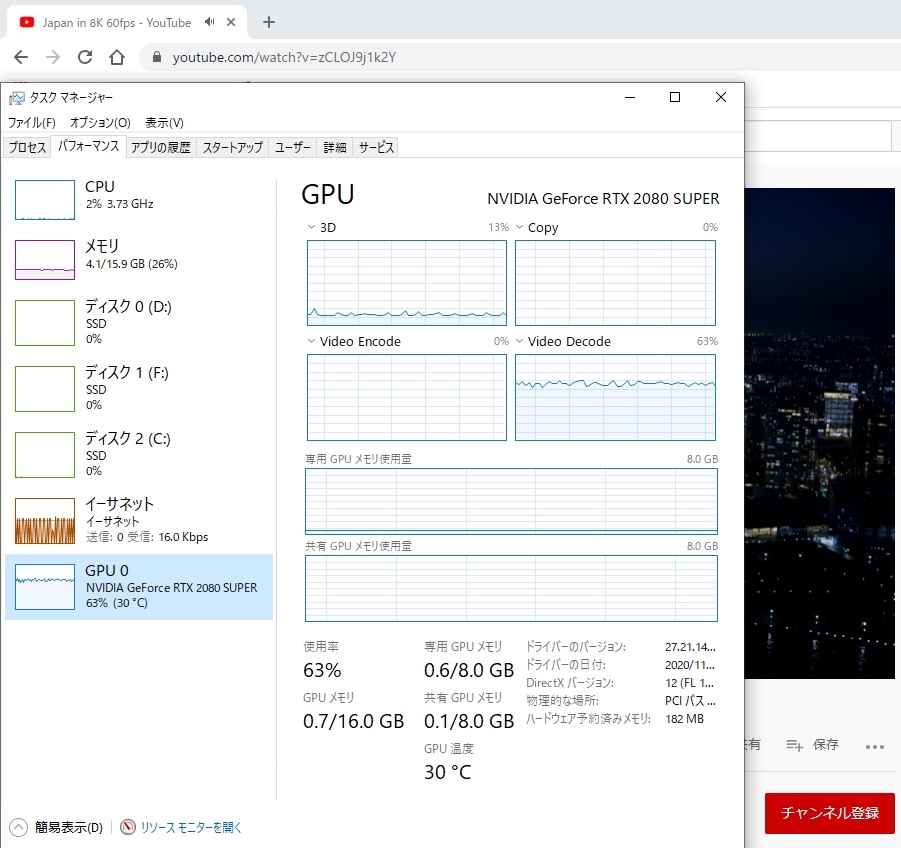Click NVIDIA GeForce RTX 2080 SUPER heading
This screenshot has width=901, height=848.
tap(603, 199)
